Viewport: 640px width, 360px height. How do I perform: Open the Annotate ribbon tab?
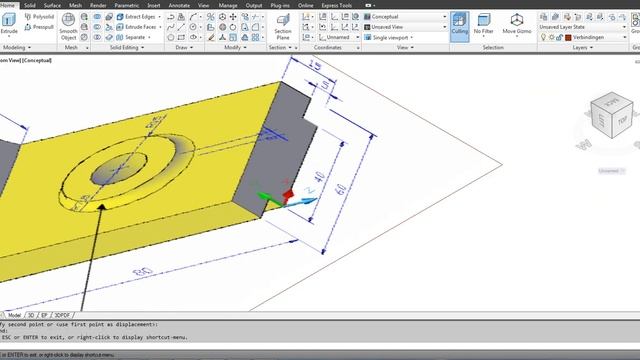(x=179, y=5)
